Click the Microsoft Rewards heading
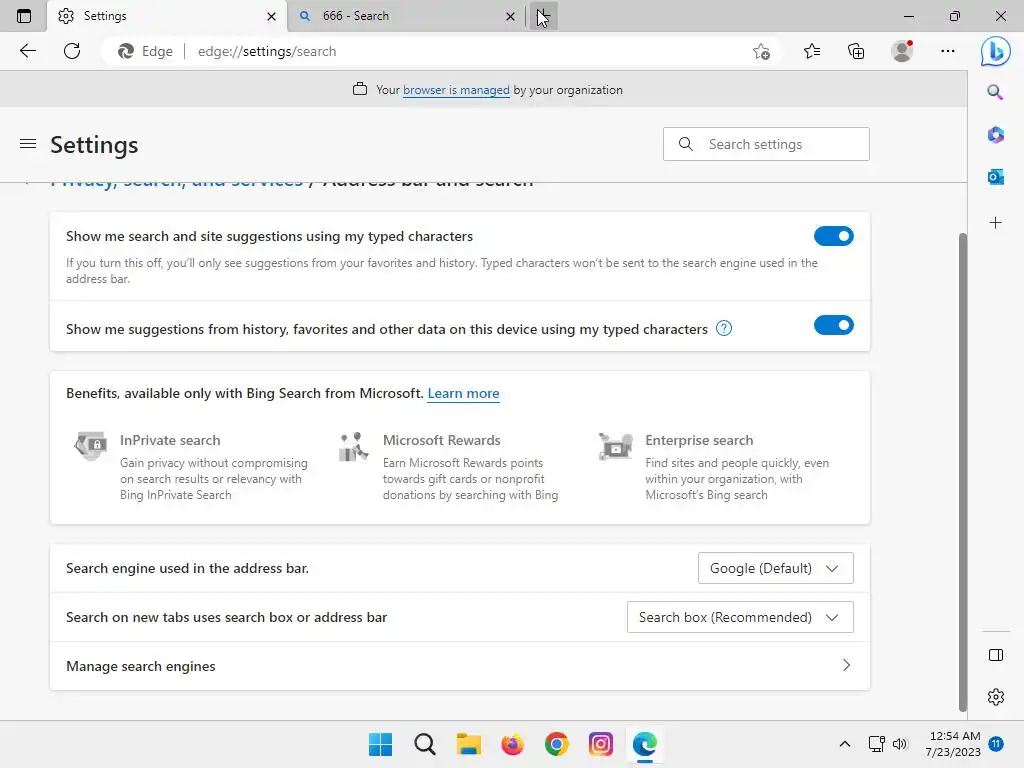 click(441, 440)
